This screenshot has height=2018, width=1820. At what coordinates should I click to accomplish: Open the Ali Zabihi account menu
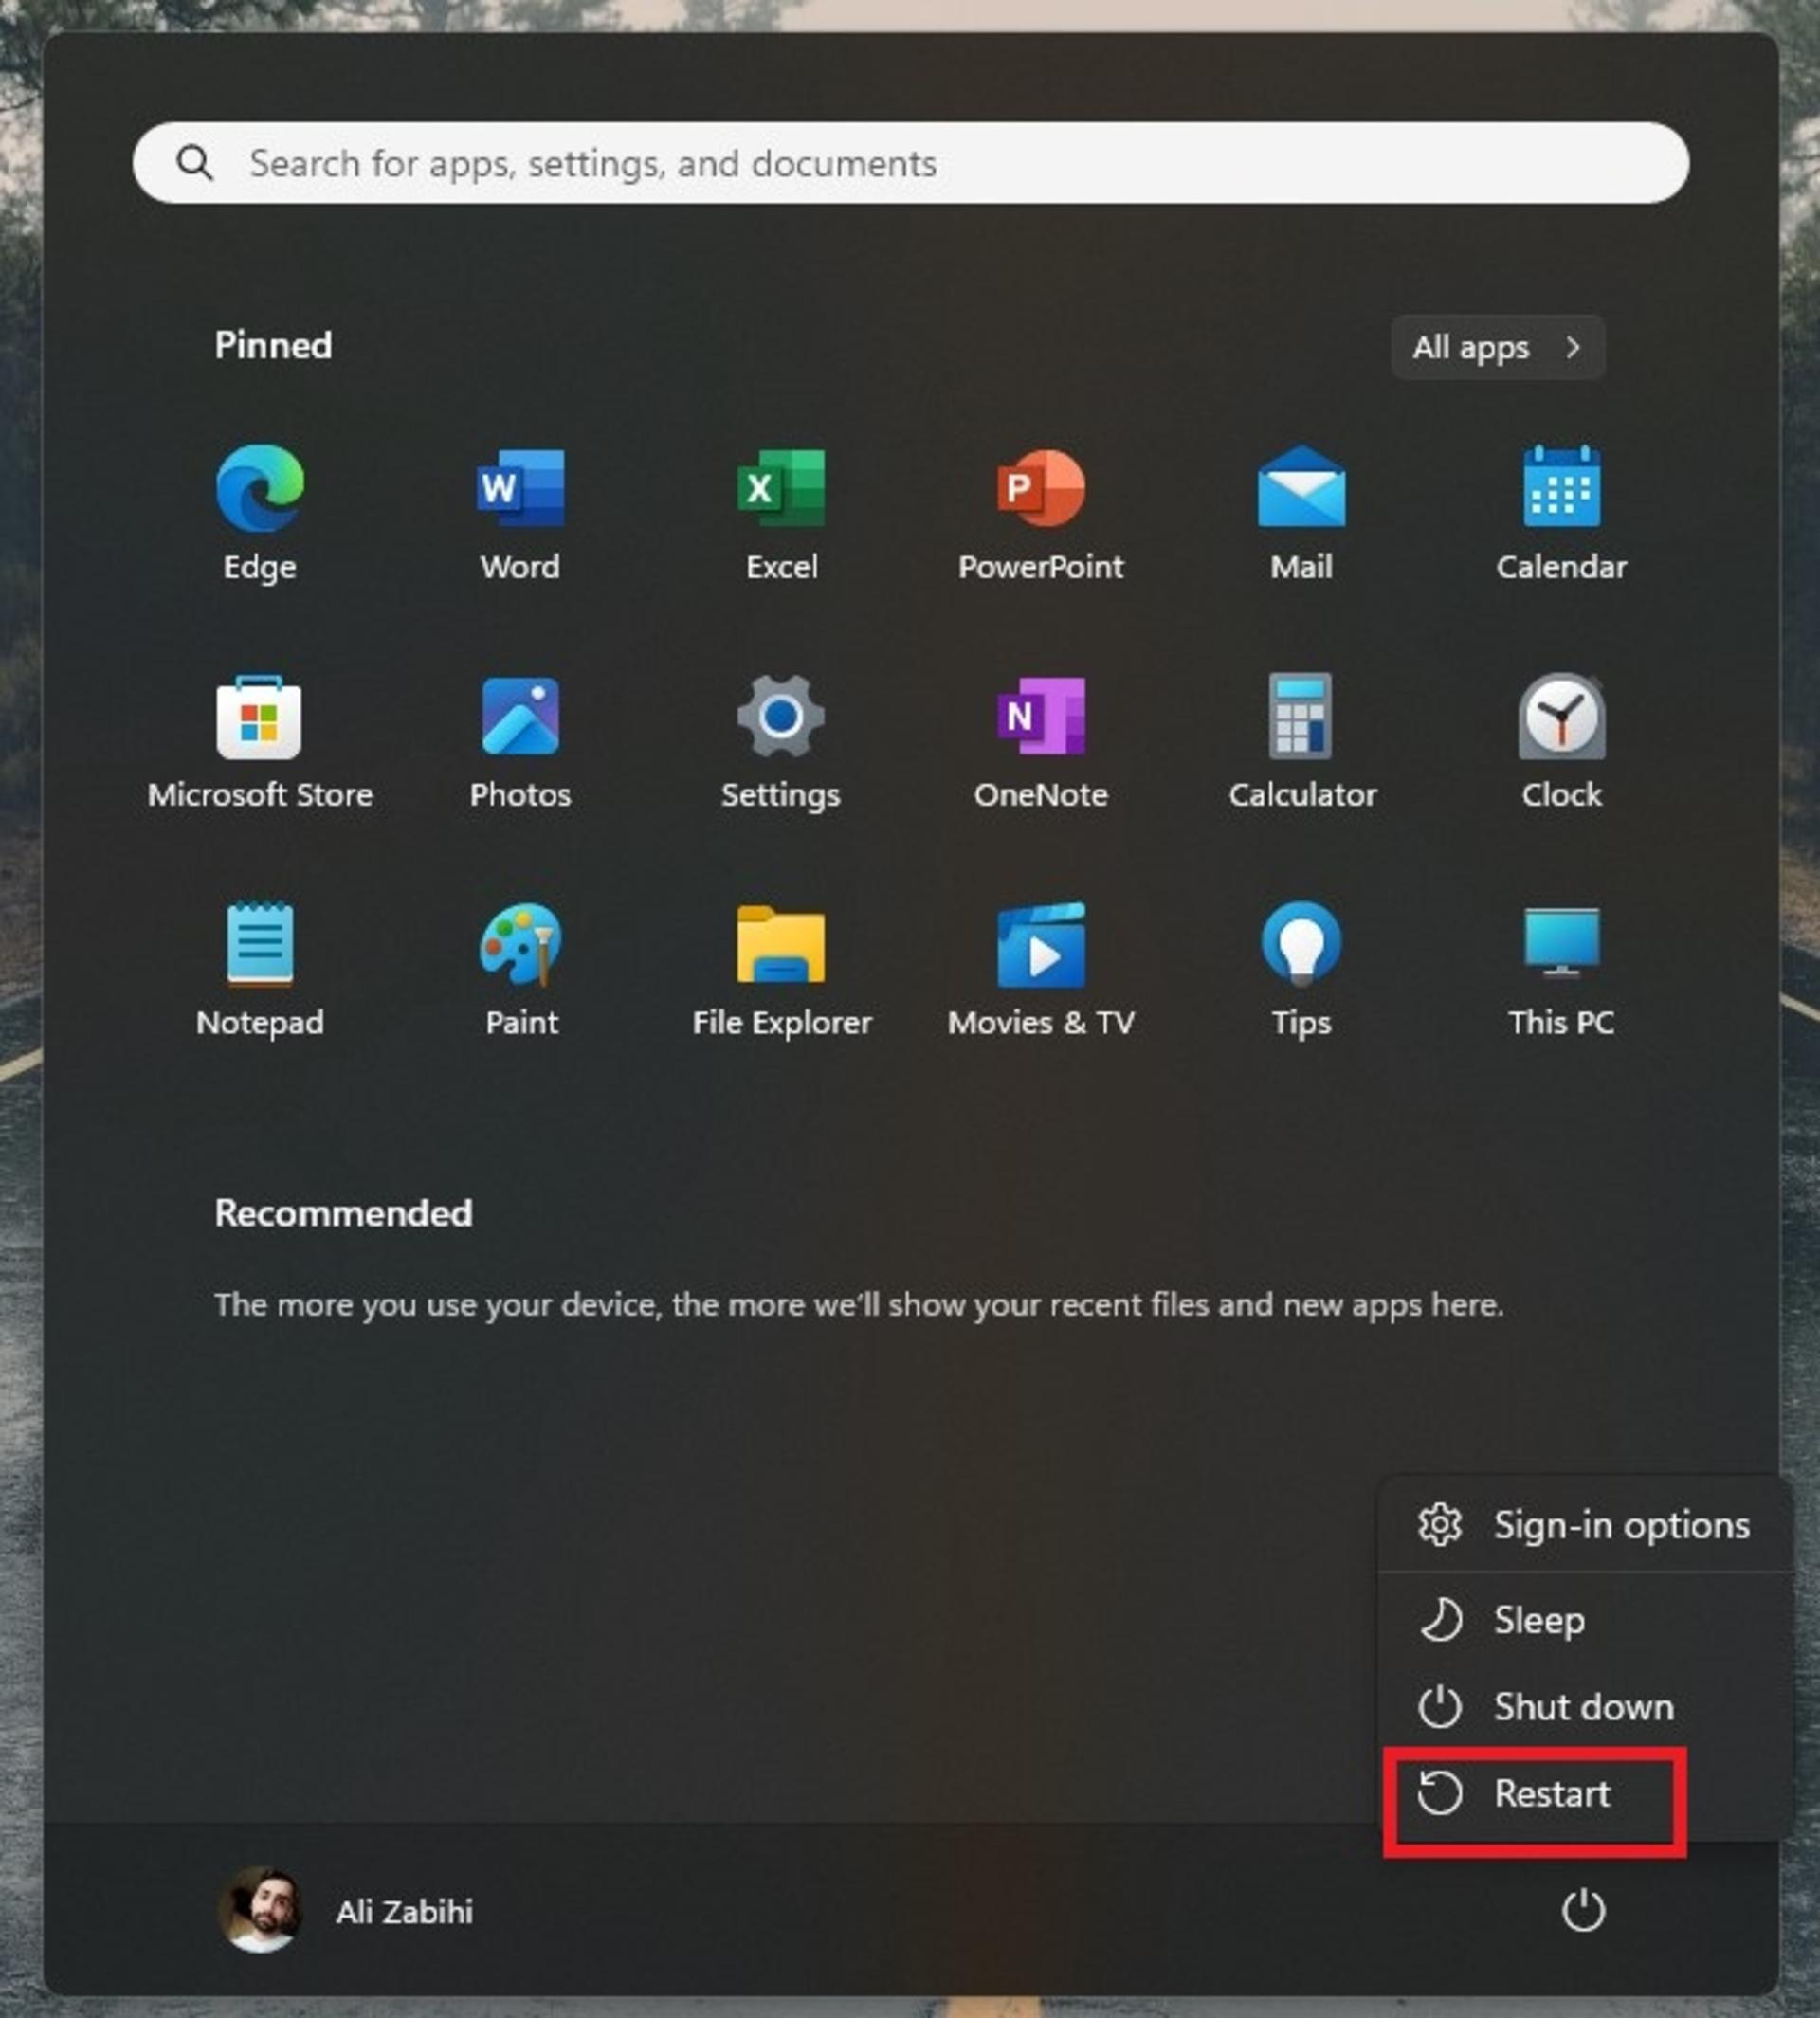tap(346, 1911)
